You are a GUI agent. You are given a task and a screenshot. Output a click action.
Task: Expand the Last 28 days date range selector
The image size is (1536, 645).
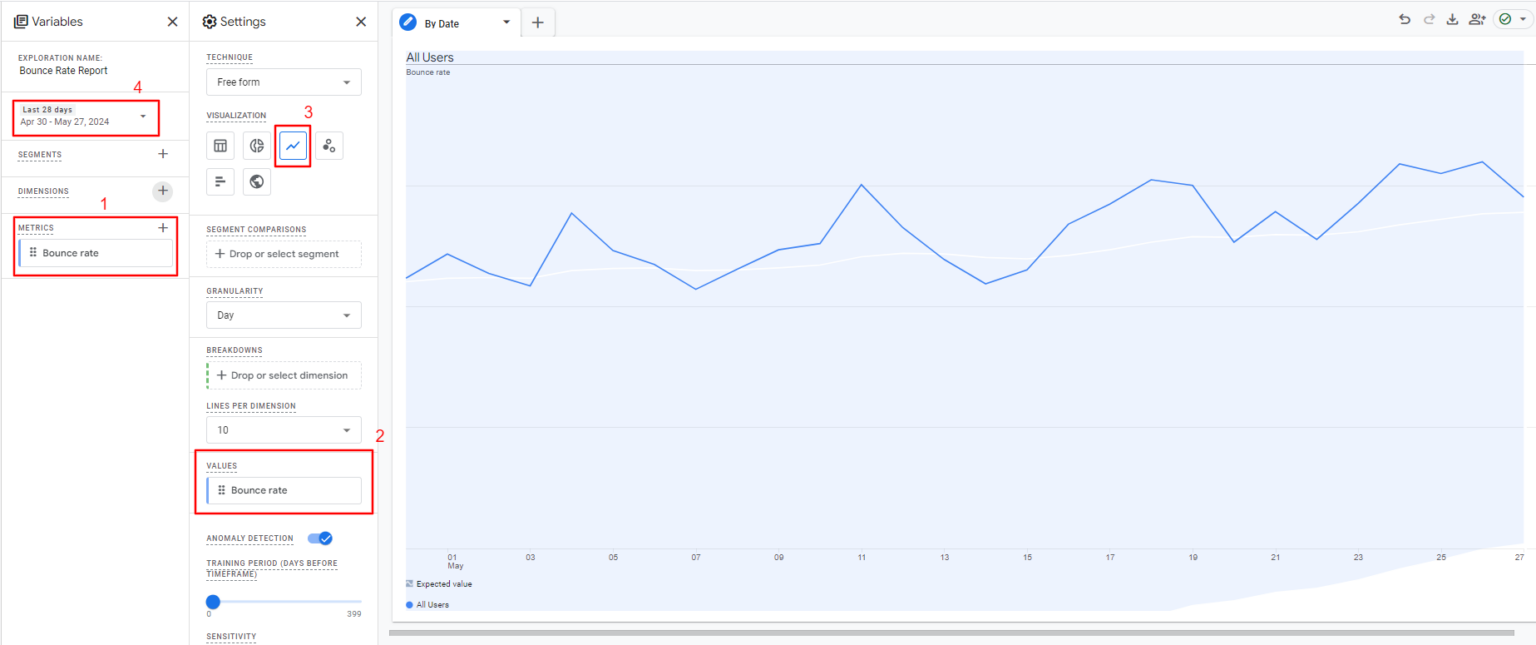pyautogui.click(x=85, y=117)
